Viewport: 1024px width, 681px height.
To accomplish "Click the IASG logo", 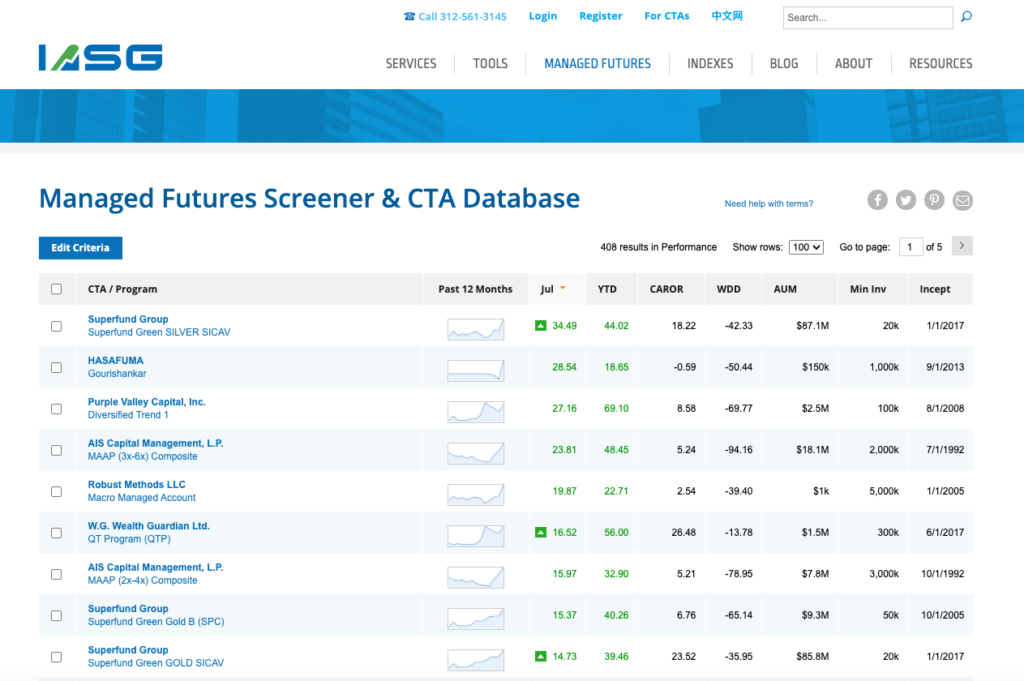I will tap(100, 57).
